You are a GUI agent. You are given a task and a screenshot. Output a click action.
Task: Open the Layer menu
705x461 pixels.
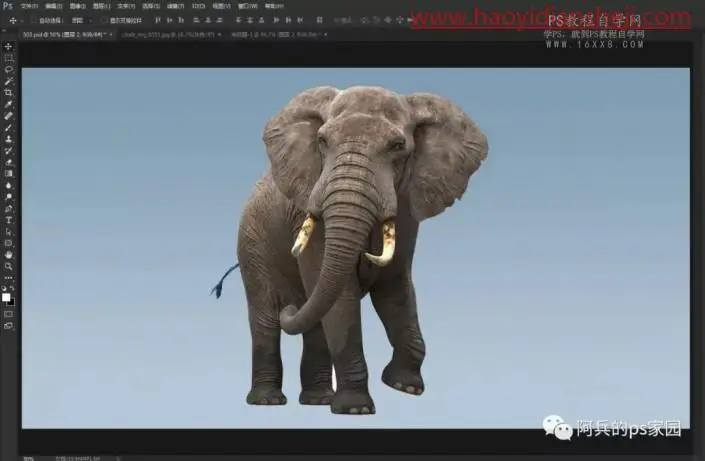pos(101,6)
